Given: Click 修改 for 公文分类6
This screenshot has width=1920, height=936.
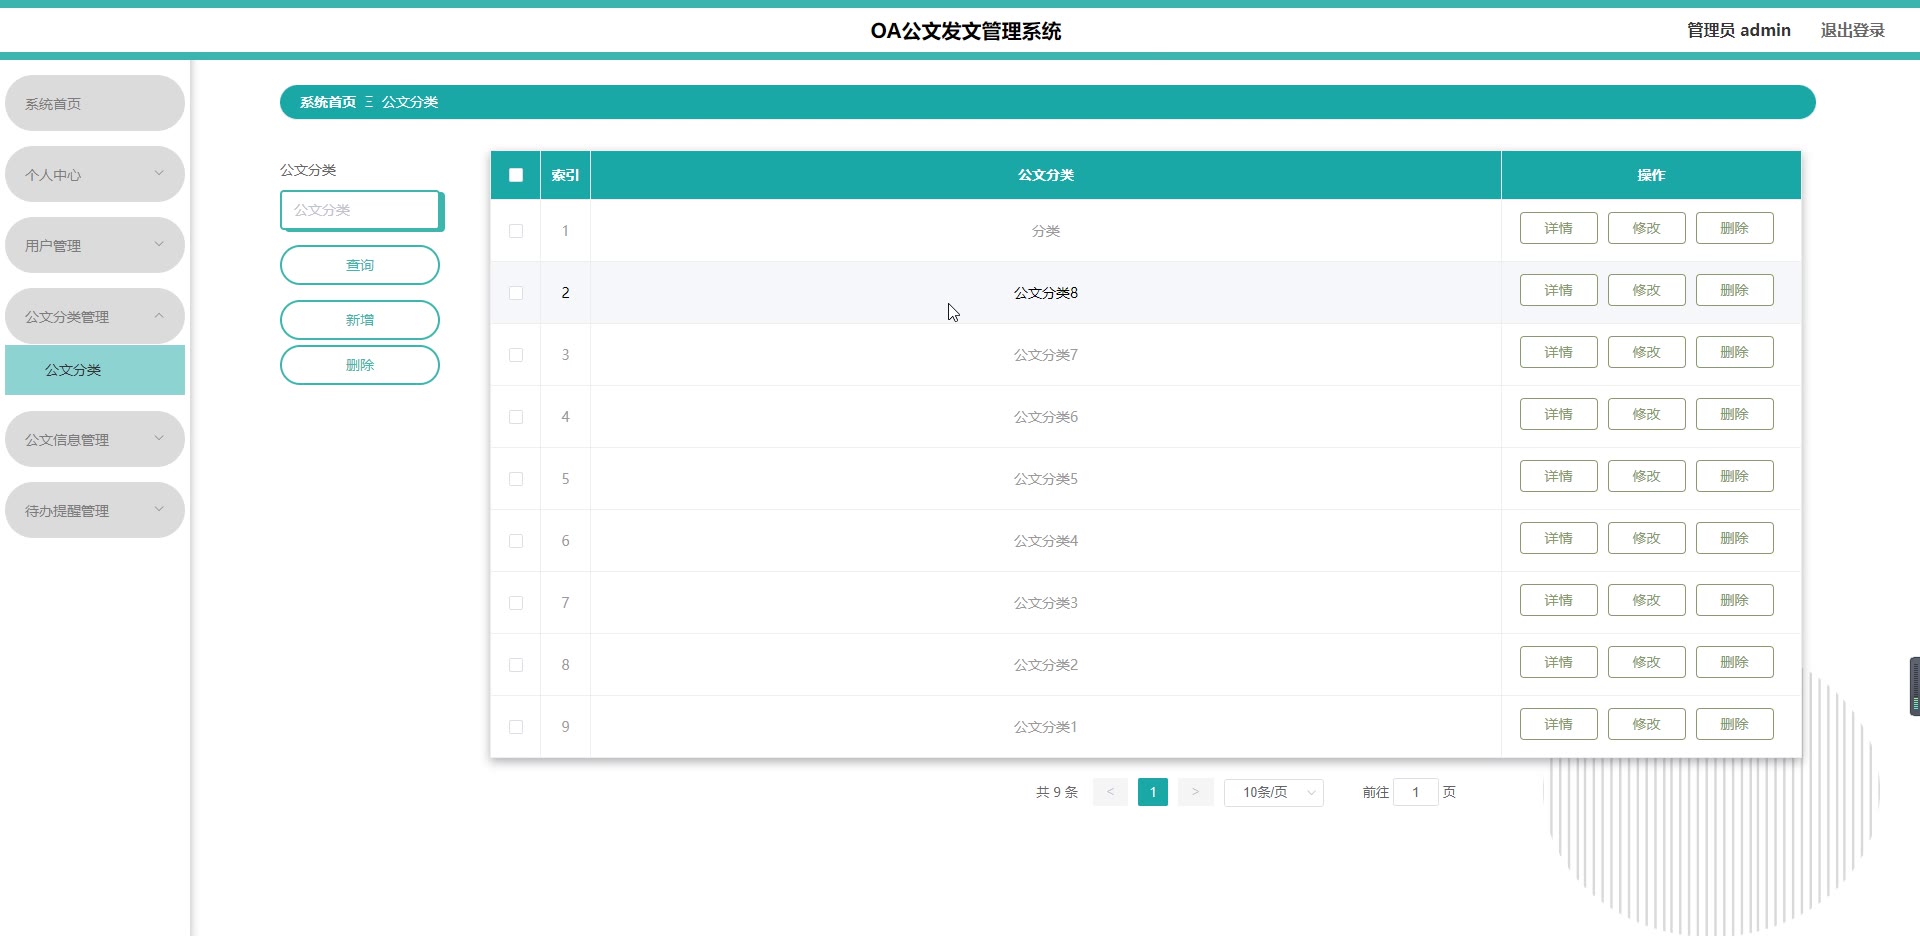Looking at the screenshot, I should 1647,414.
